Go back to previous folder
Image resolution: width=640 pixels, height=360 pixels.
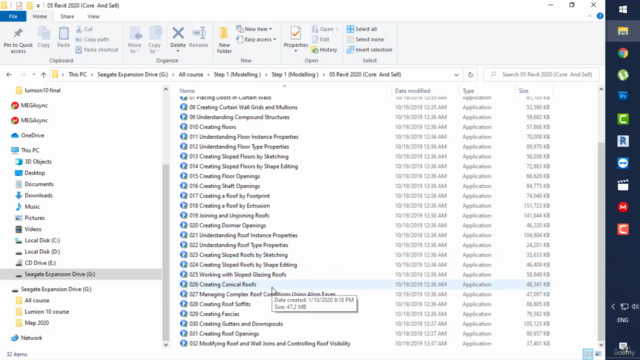[x=9, y=75]
